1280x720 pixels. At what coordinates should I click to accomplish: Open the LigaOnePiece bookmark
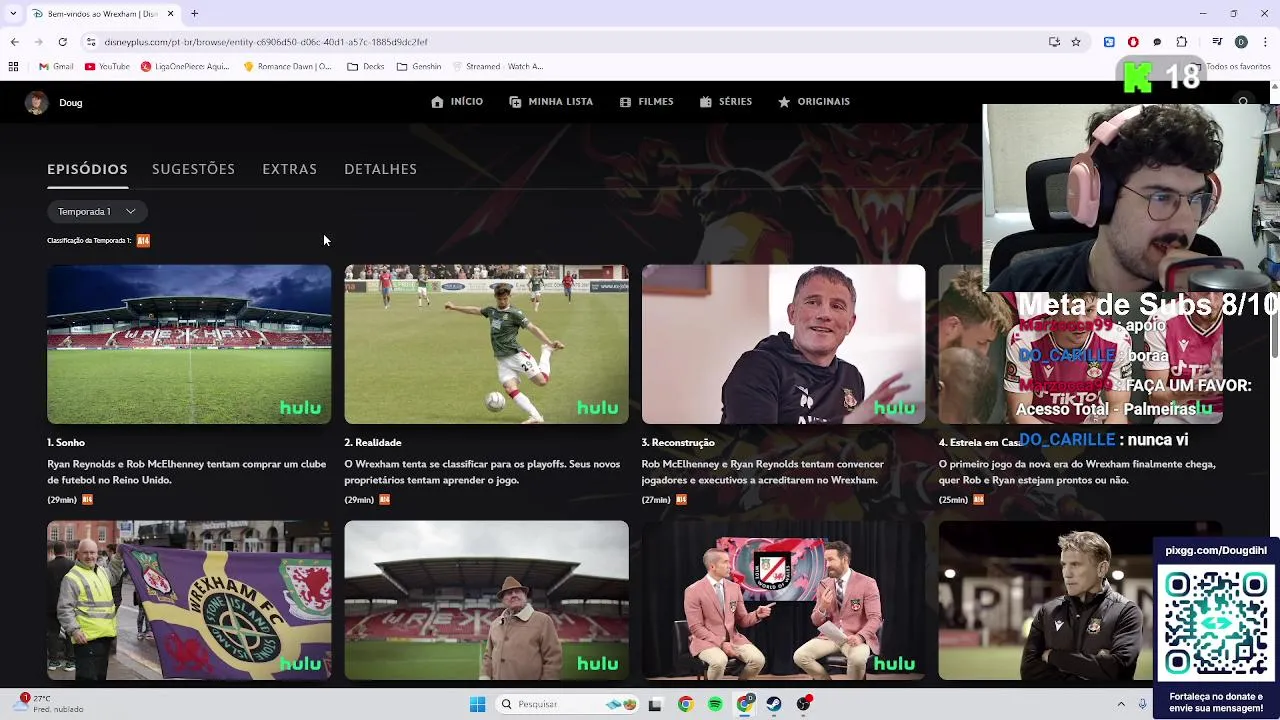coord(185,67)
